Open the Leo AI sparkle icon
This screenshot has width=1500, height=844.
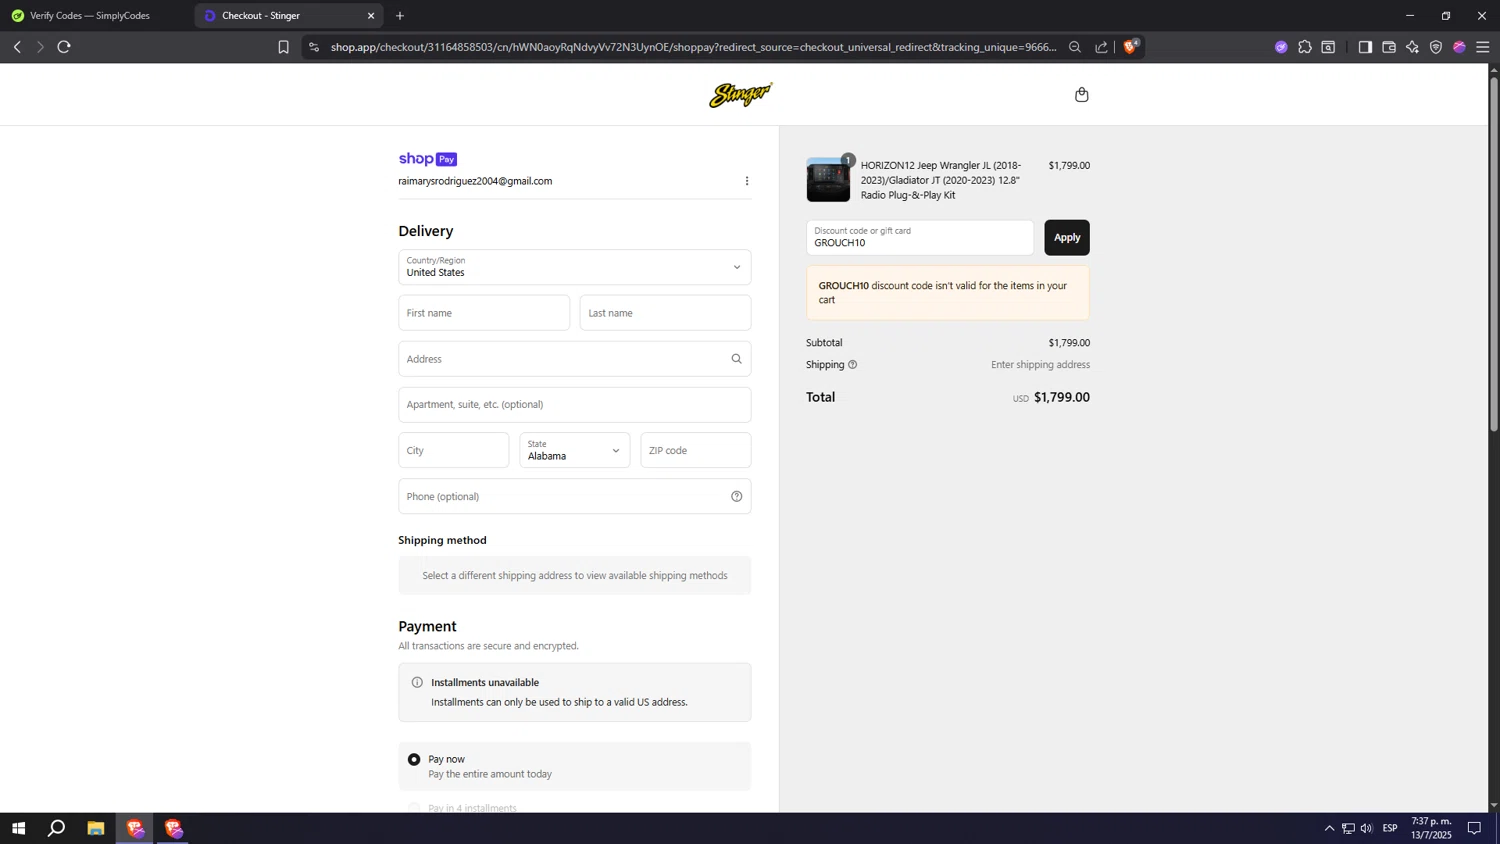[x=1412, y=47]
